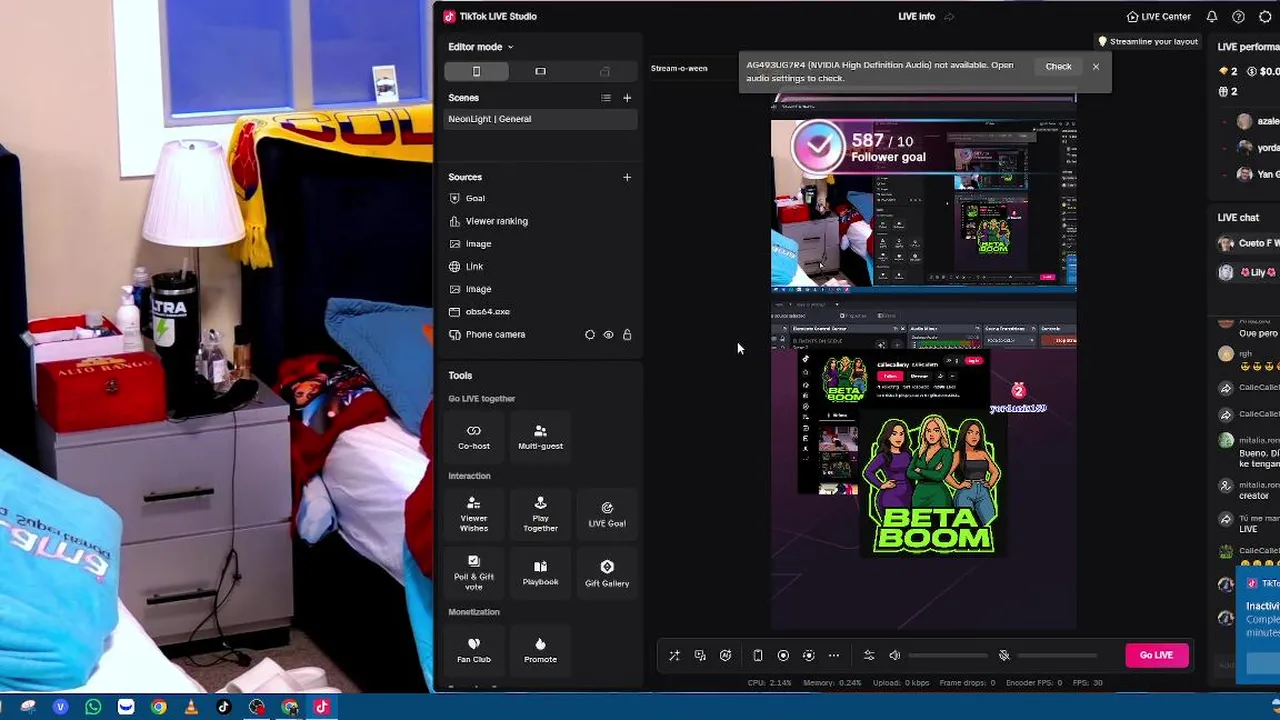Open audio mixer settings sliders icon
The width and height of the screenshot is (1280, 720).
869,656
